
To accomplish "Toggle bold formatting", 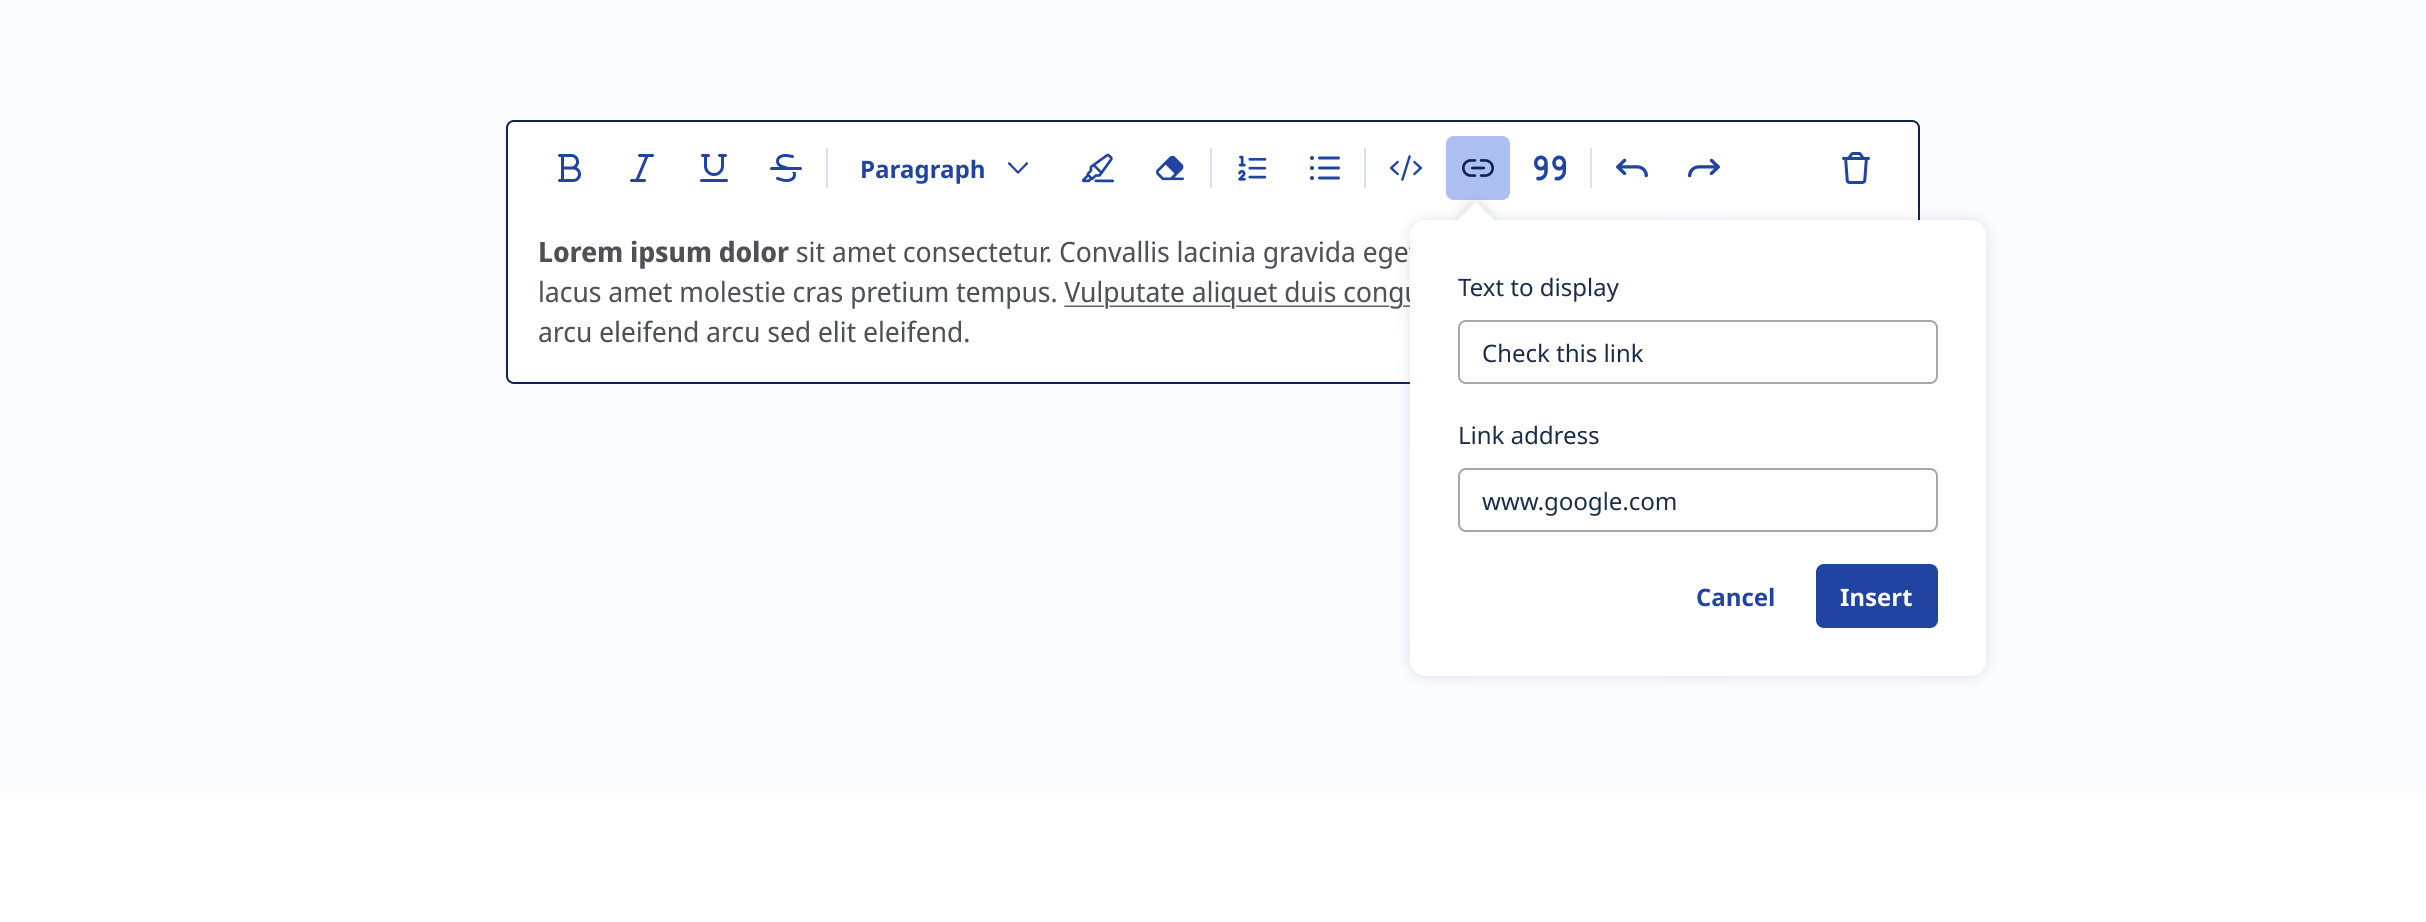I will [569, 168].
